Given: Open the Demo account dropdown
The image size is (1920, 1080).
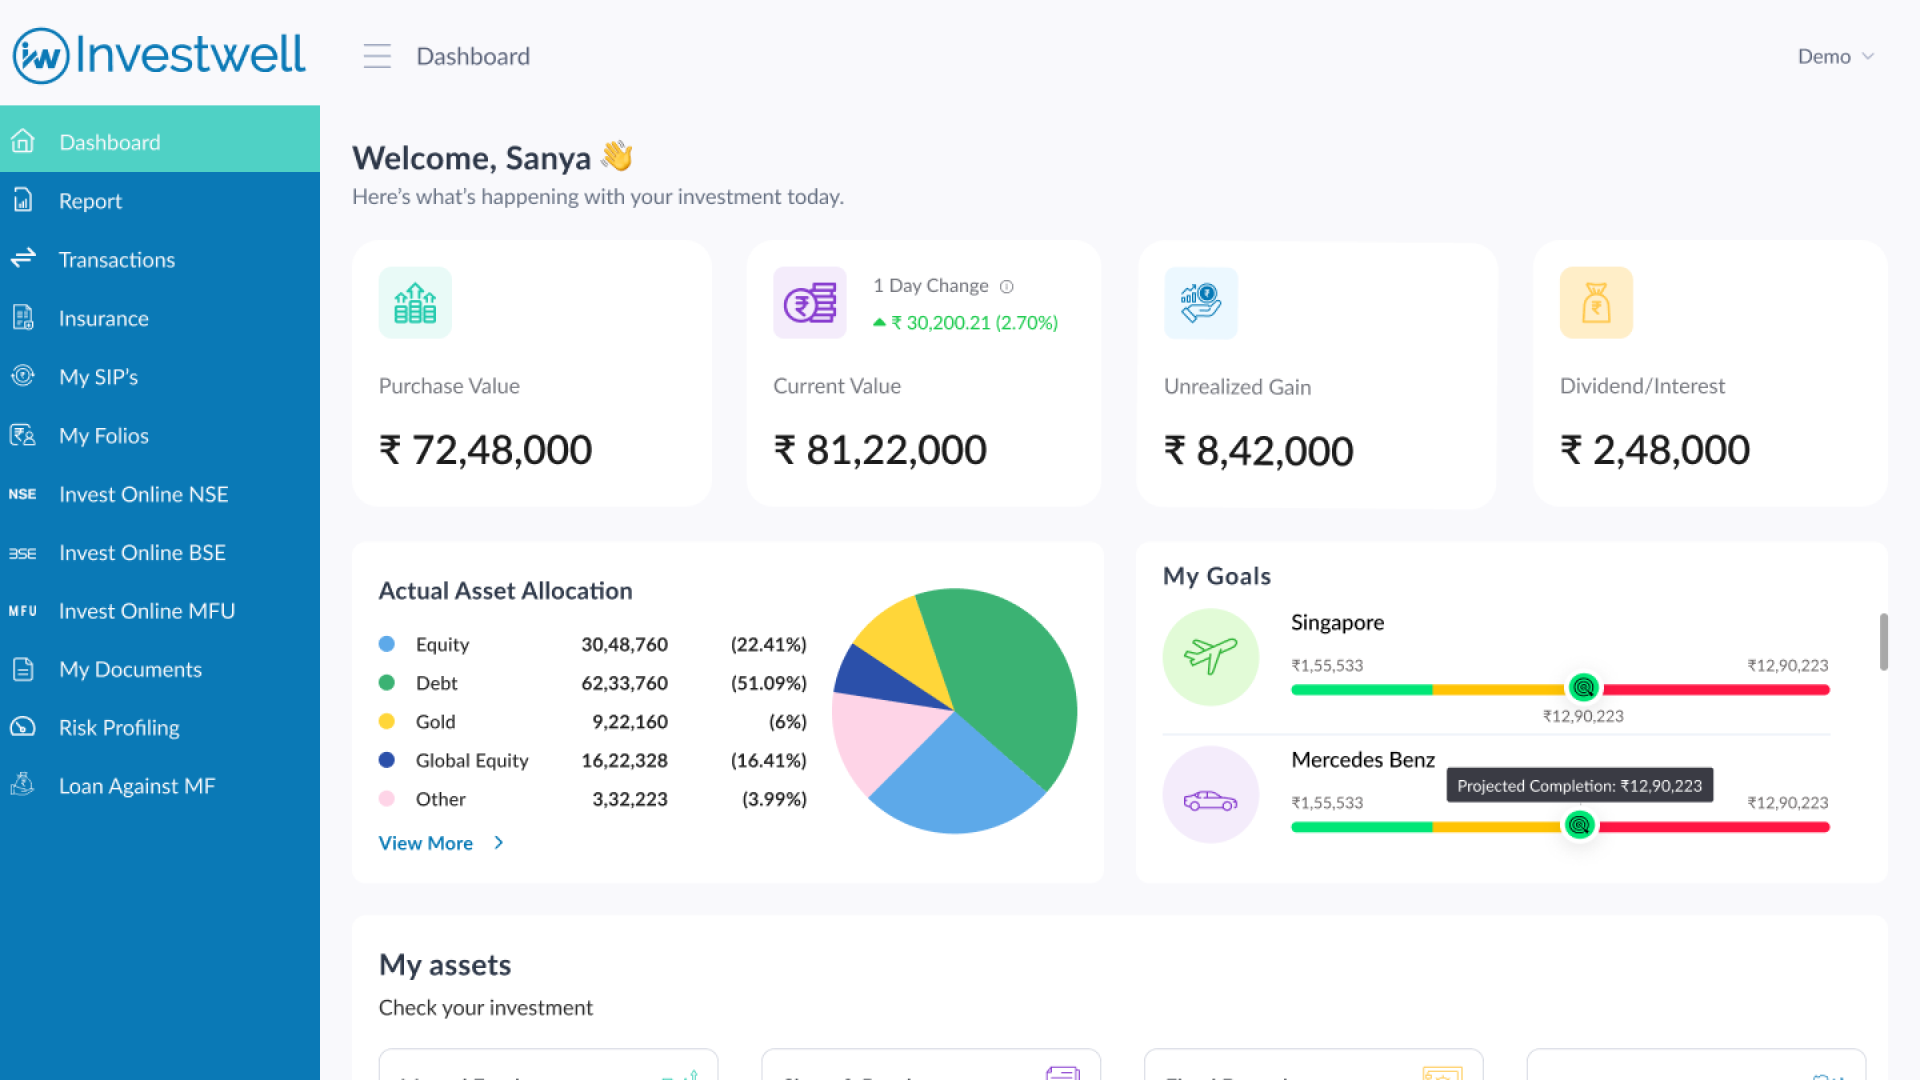Looking at the screenshot, I should [1835, 56].
